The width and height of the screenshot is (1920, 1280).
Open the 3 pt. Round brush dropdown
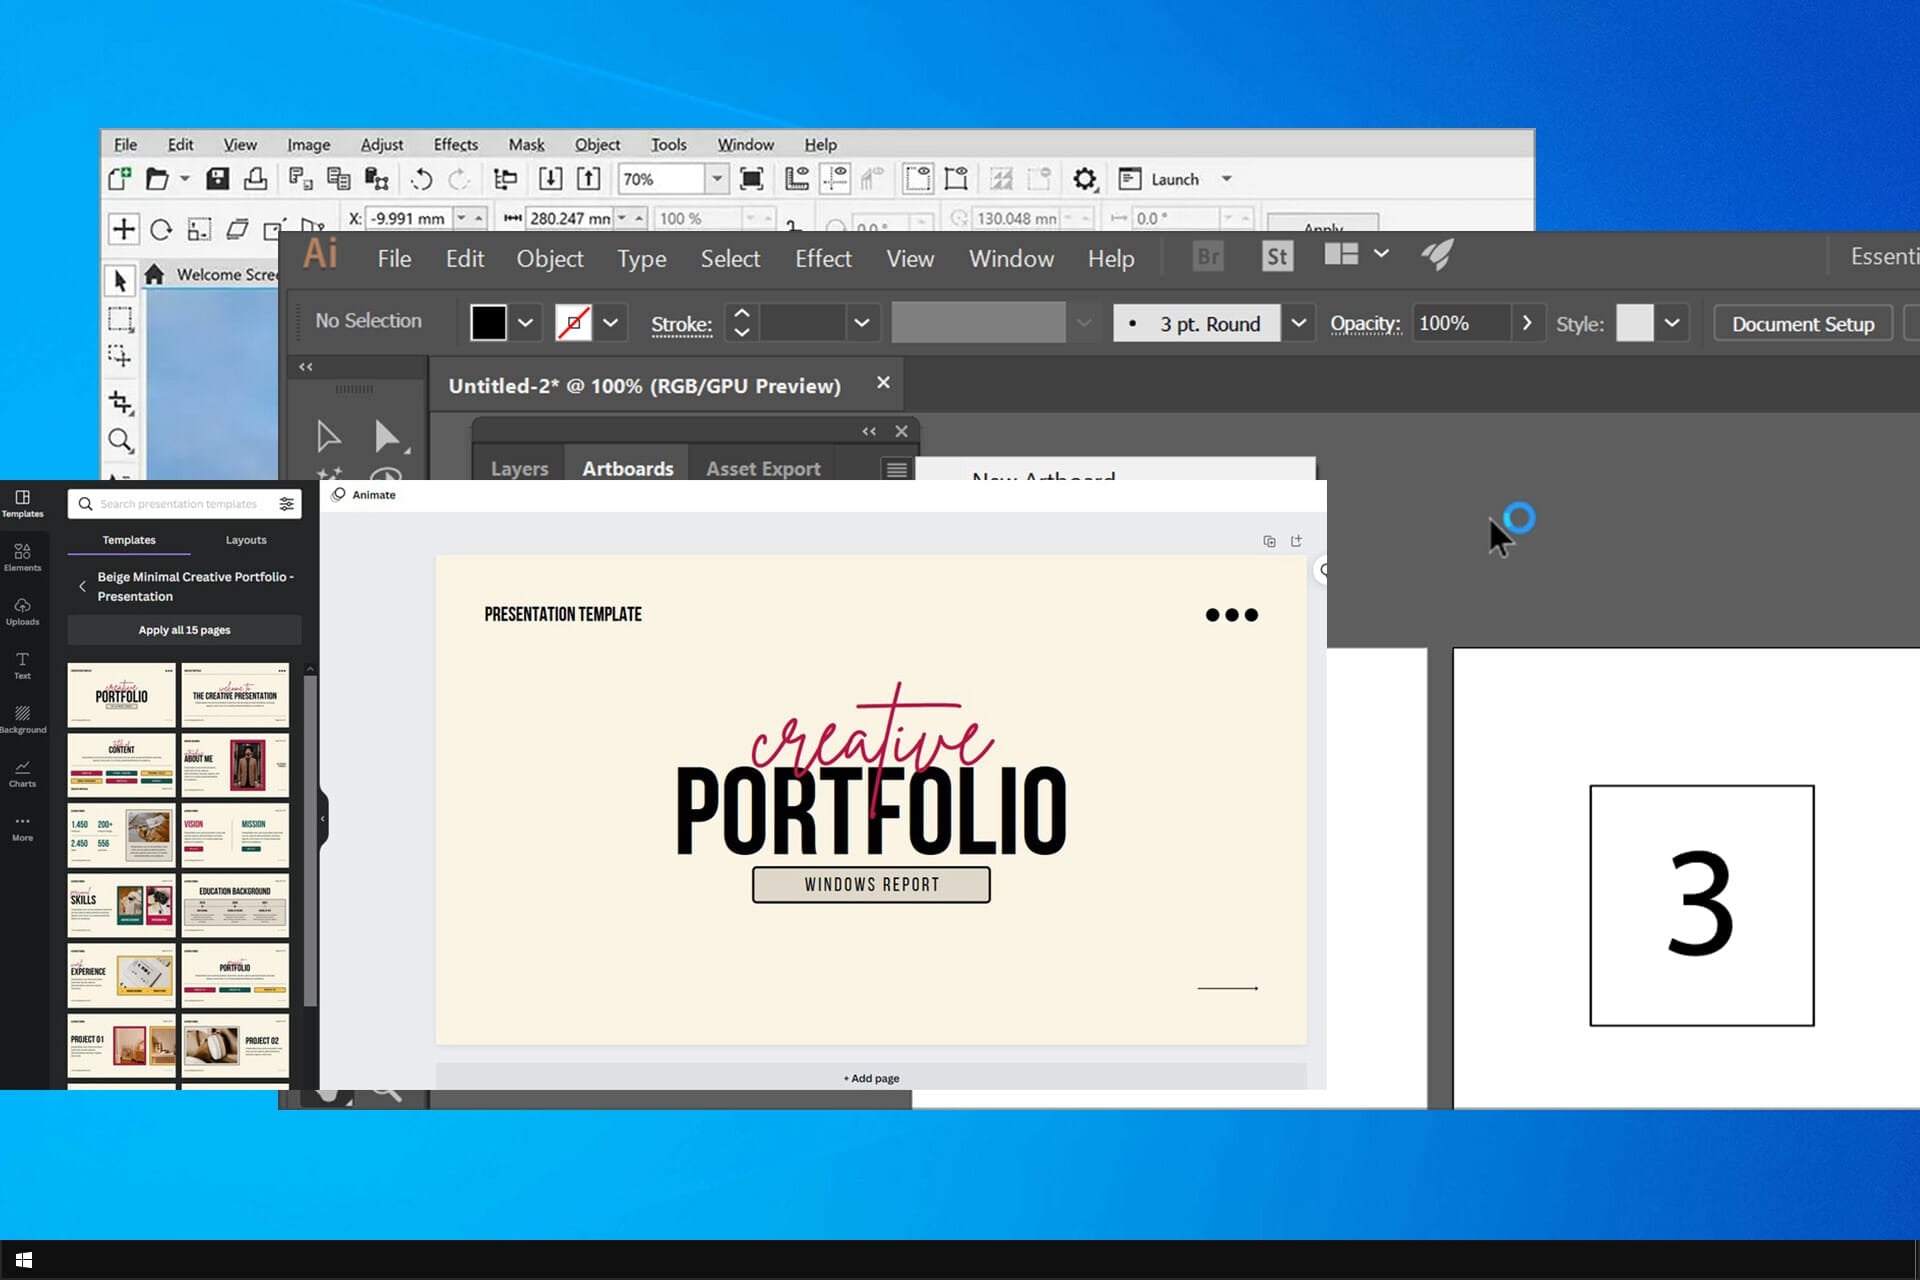coord(1298,323)
